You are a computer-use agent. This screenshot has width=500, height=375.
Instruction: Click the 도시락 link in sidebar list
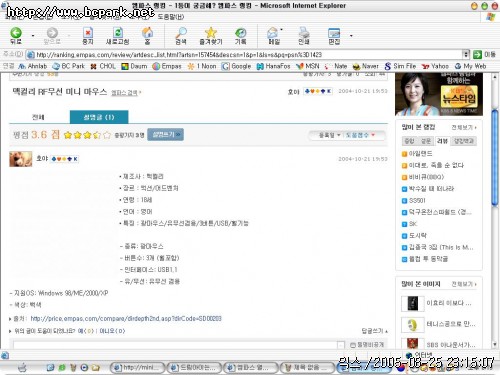coord(418,235)
